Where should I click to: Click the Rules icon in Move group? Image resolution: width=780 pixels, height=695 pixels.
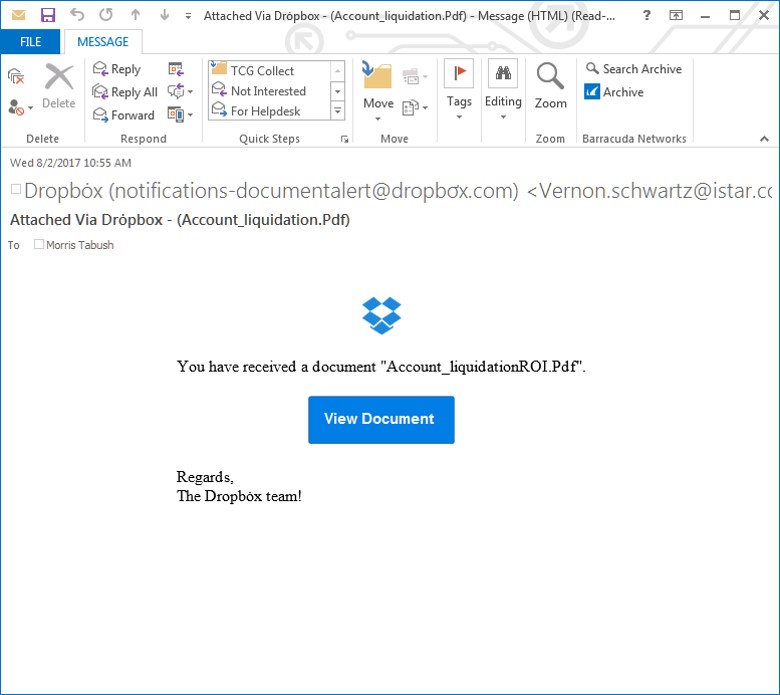pos(415,76)
